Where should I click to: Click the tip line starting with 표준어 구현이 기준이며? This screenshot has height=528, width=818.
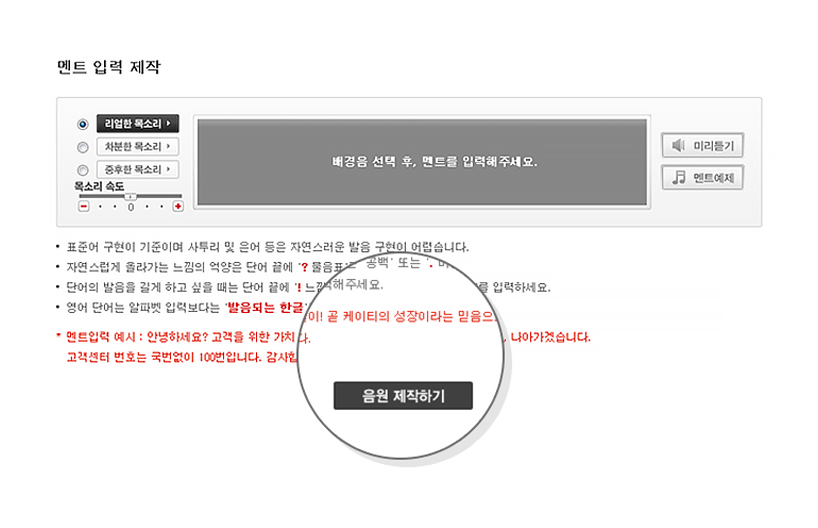(x=268, y=247)
